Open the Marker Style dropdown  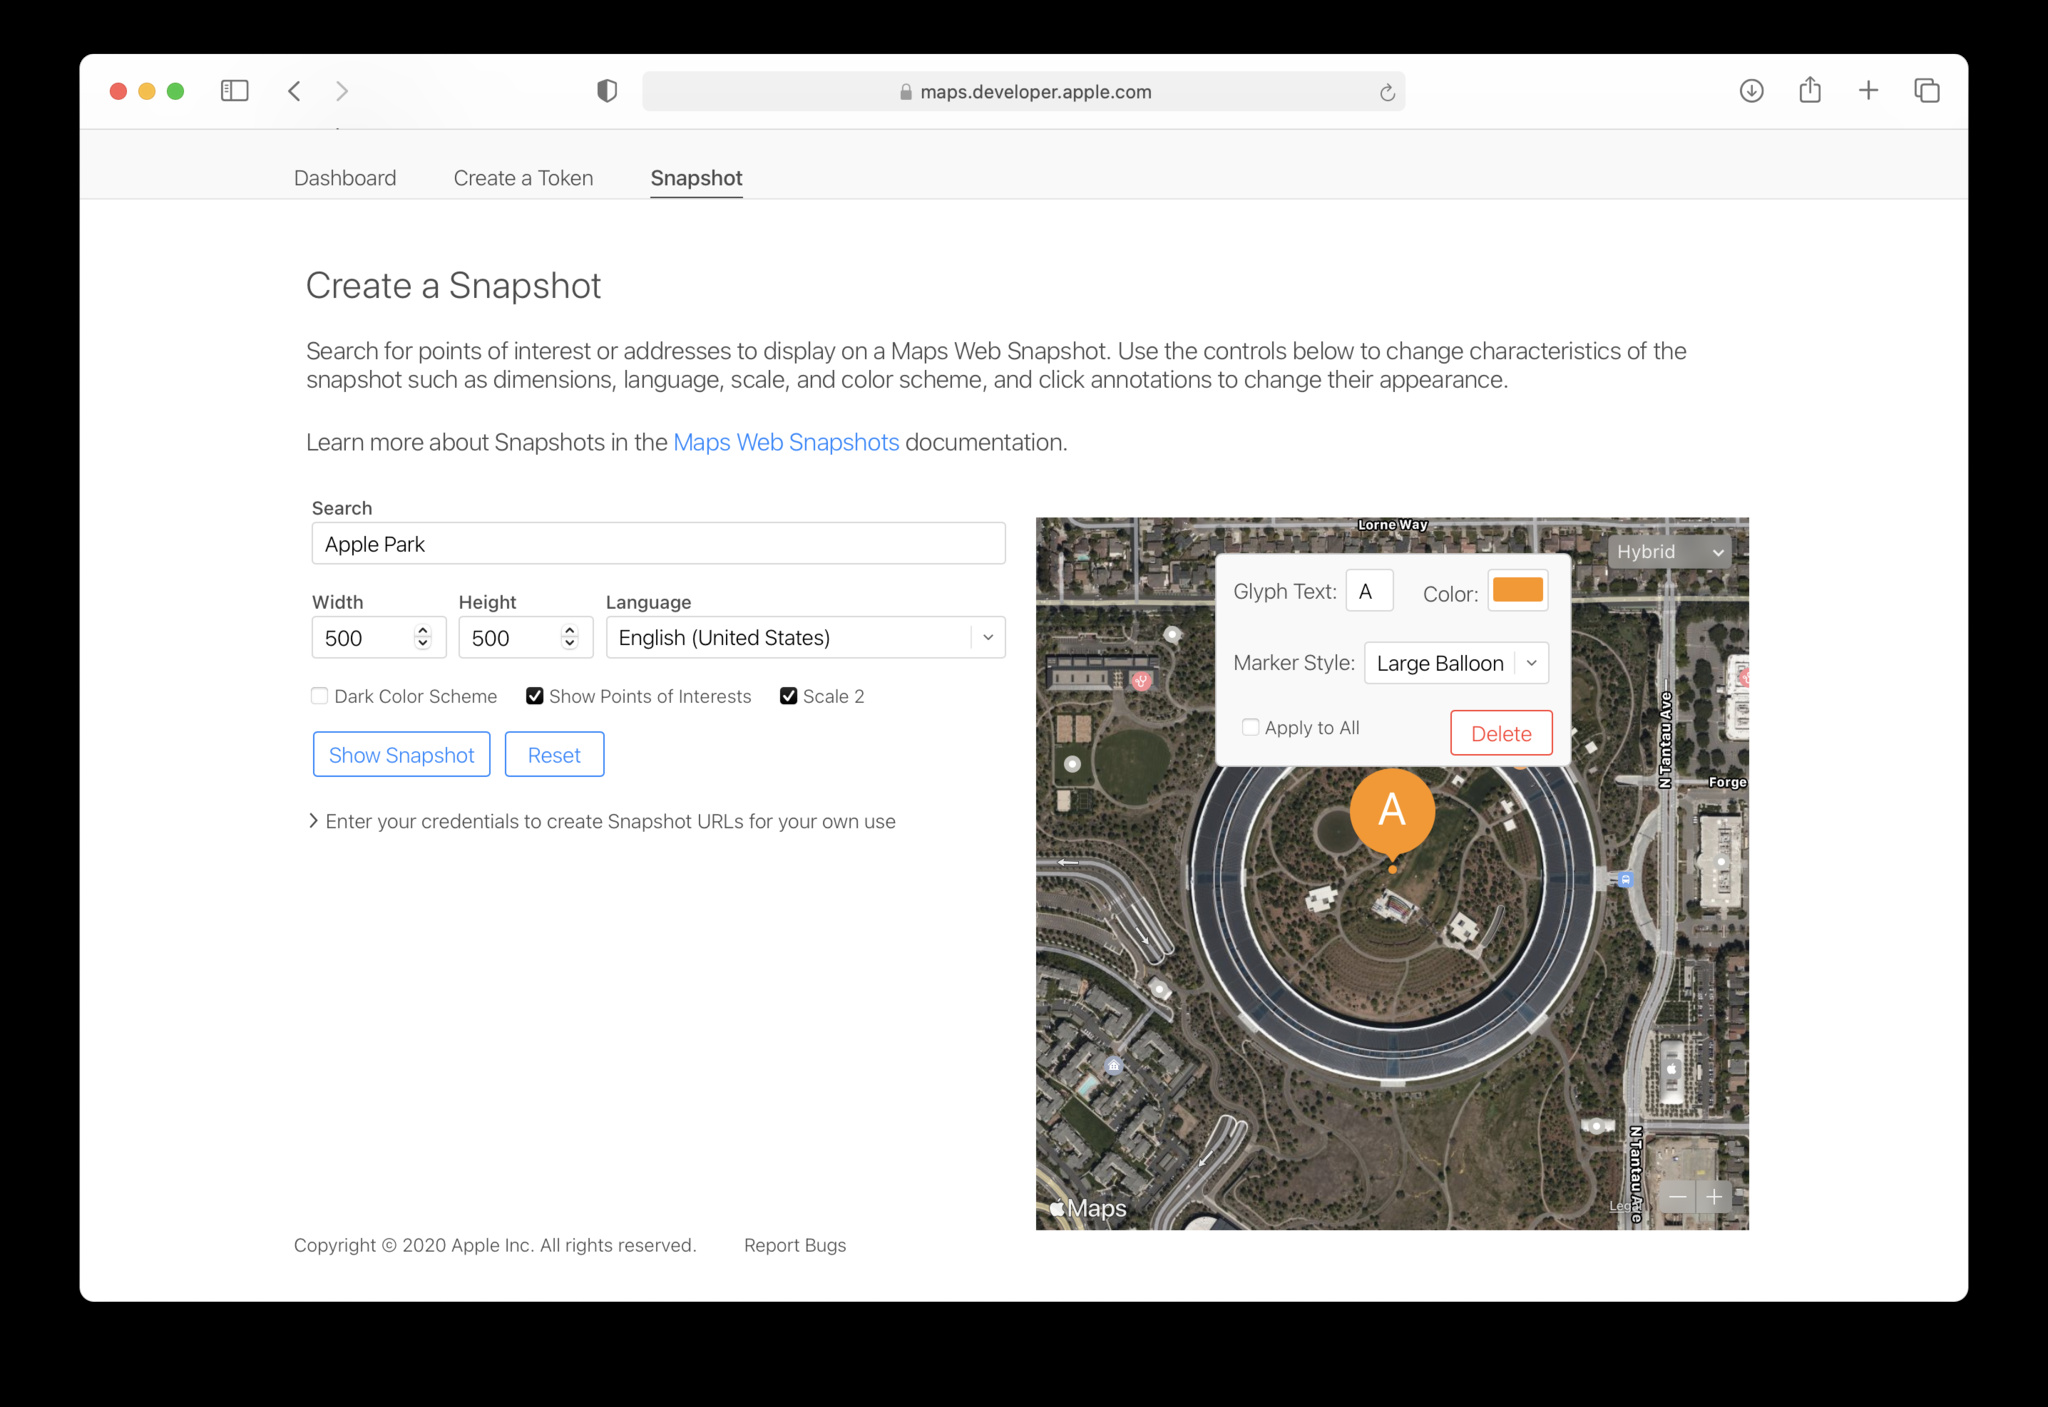click(1456, 663)
